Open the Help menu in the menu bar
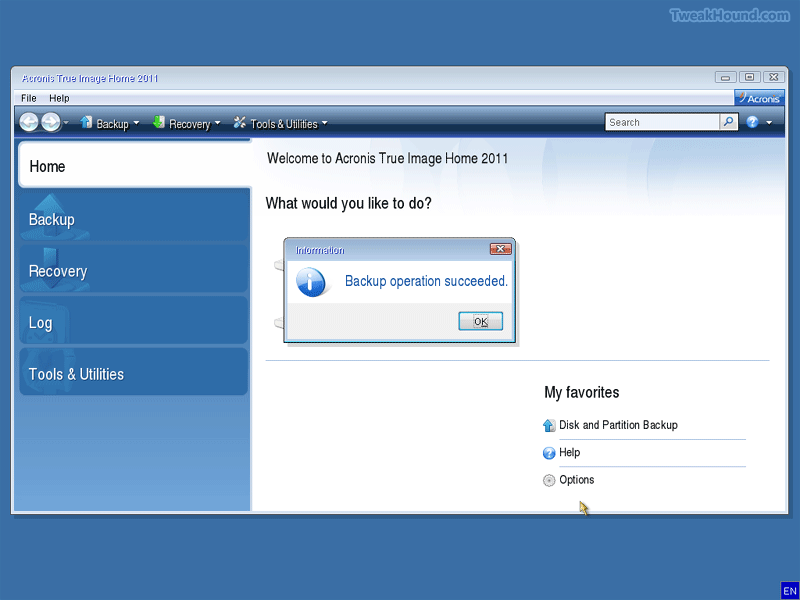 pos(59,98)
